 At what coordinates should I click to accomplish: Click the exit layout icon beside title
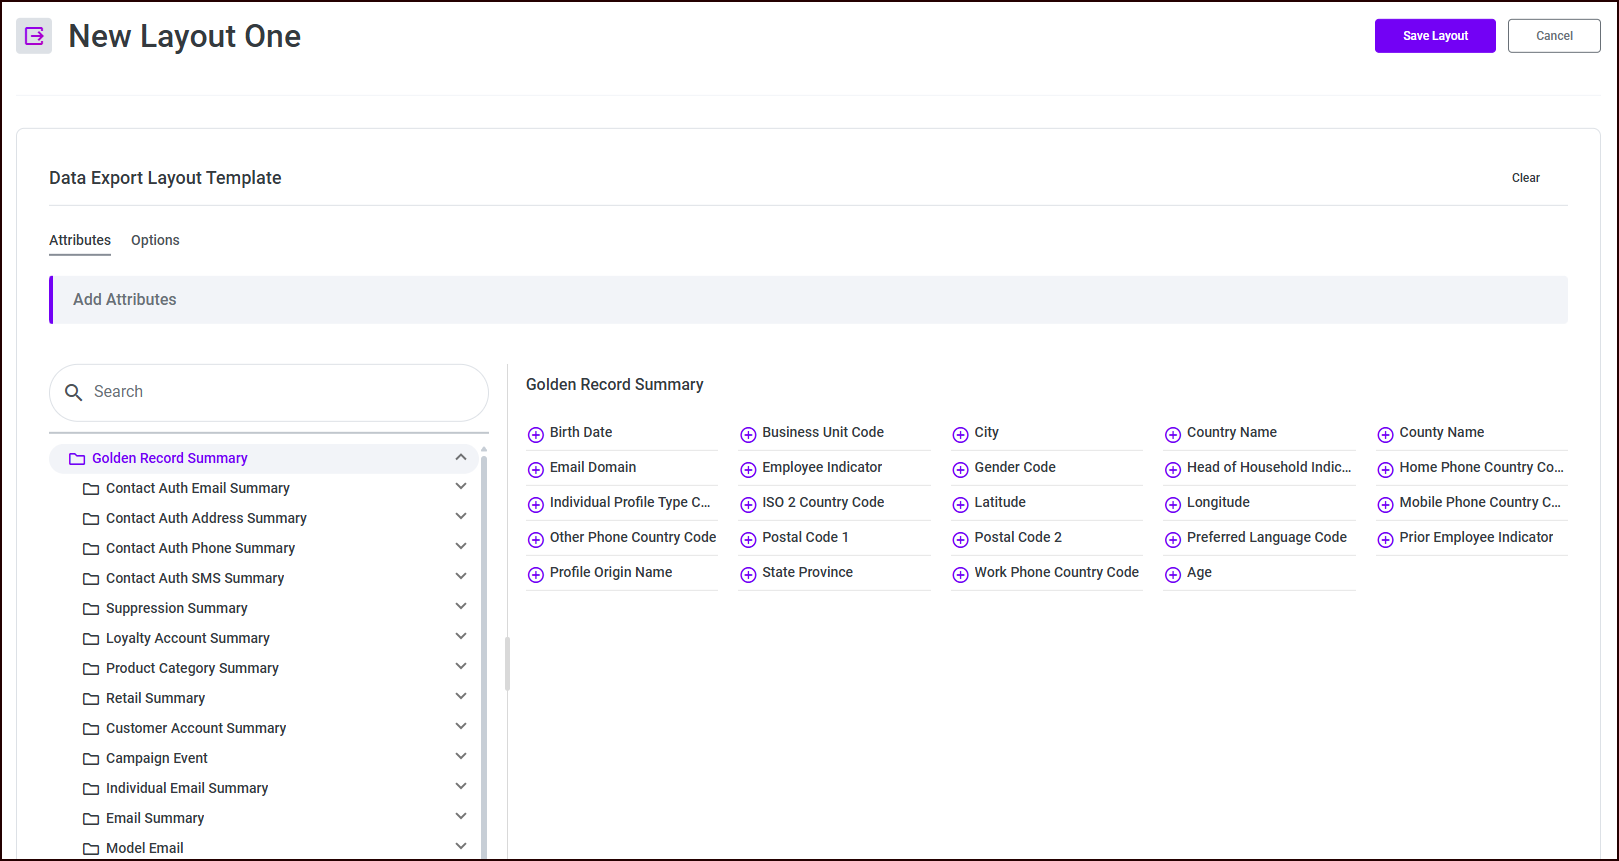[34, 36]
